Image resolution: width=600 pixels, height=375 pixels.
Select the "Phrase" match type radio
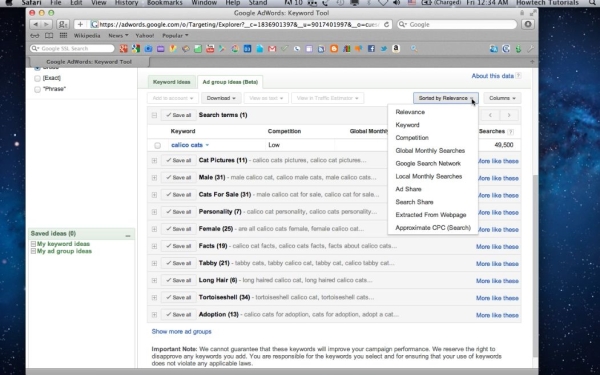(37, 89)
